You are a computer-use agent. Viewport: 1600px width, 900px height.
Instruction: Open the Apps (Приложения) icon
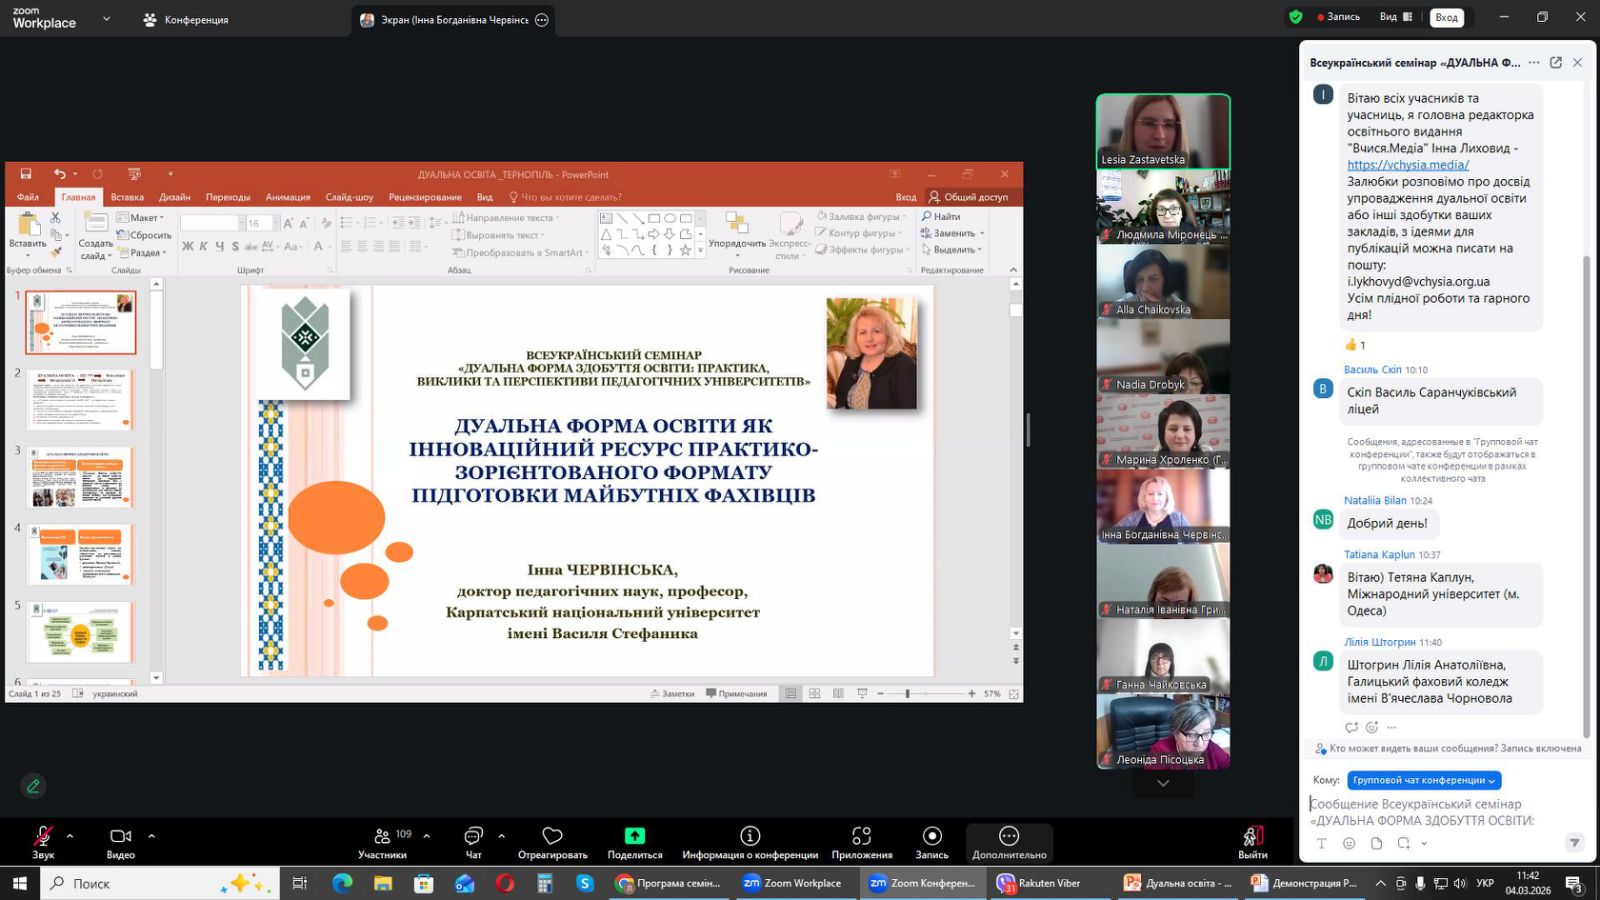click(861, 836)
